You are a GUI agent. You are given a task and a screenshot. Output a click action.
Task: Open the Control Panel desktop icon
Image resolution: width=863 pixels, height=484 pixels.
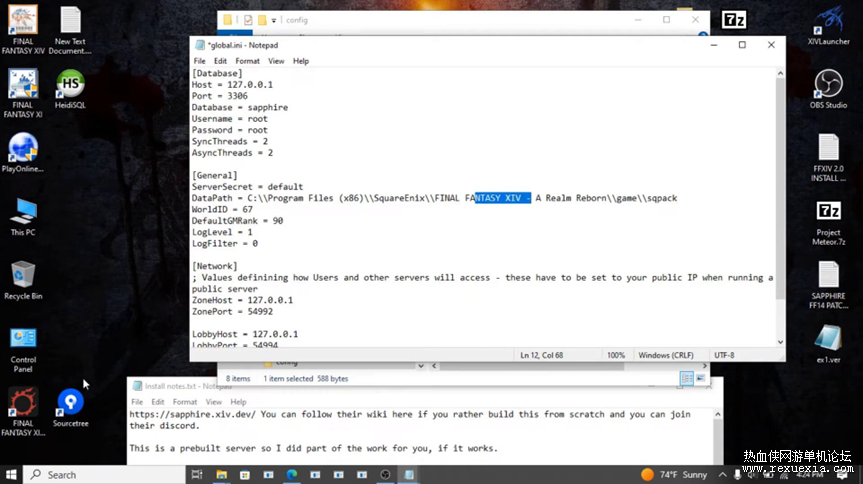pyautogui.click(x=23, y=349)
